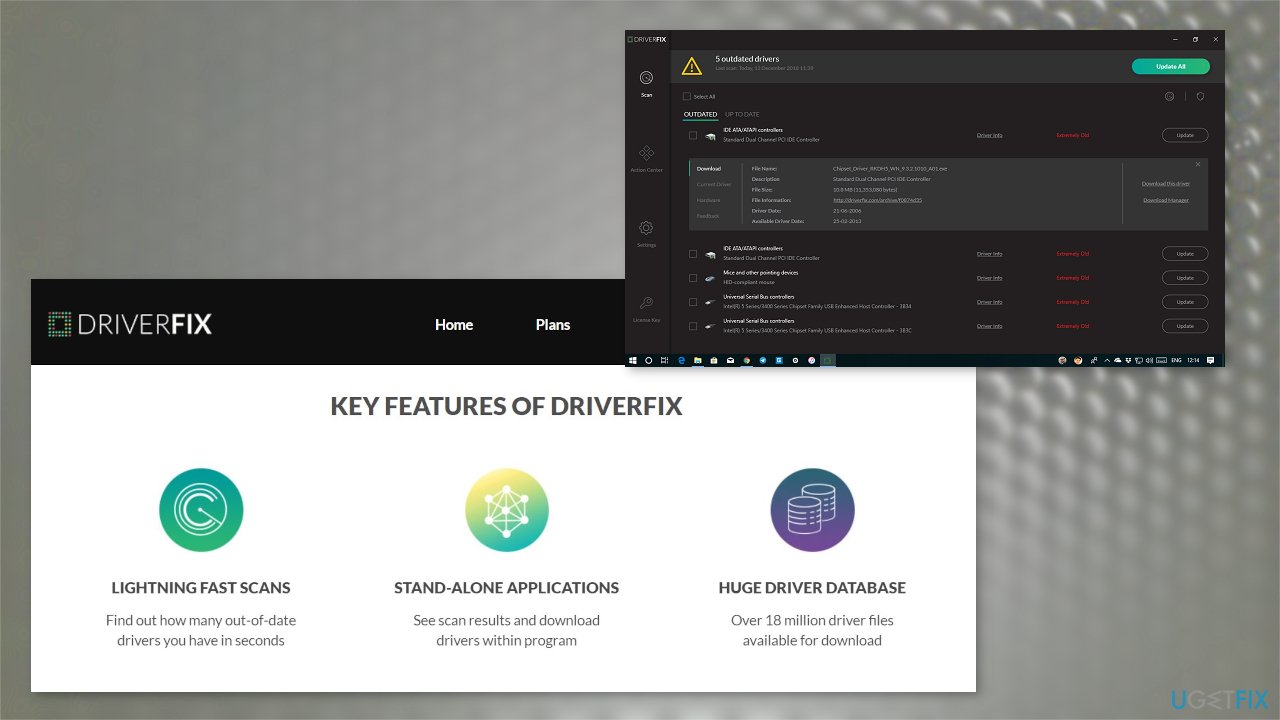Select the Download tab in driver details
Viewport: 1280px width, 720px height.
coord(708,169)
